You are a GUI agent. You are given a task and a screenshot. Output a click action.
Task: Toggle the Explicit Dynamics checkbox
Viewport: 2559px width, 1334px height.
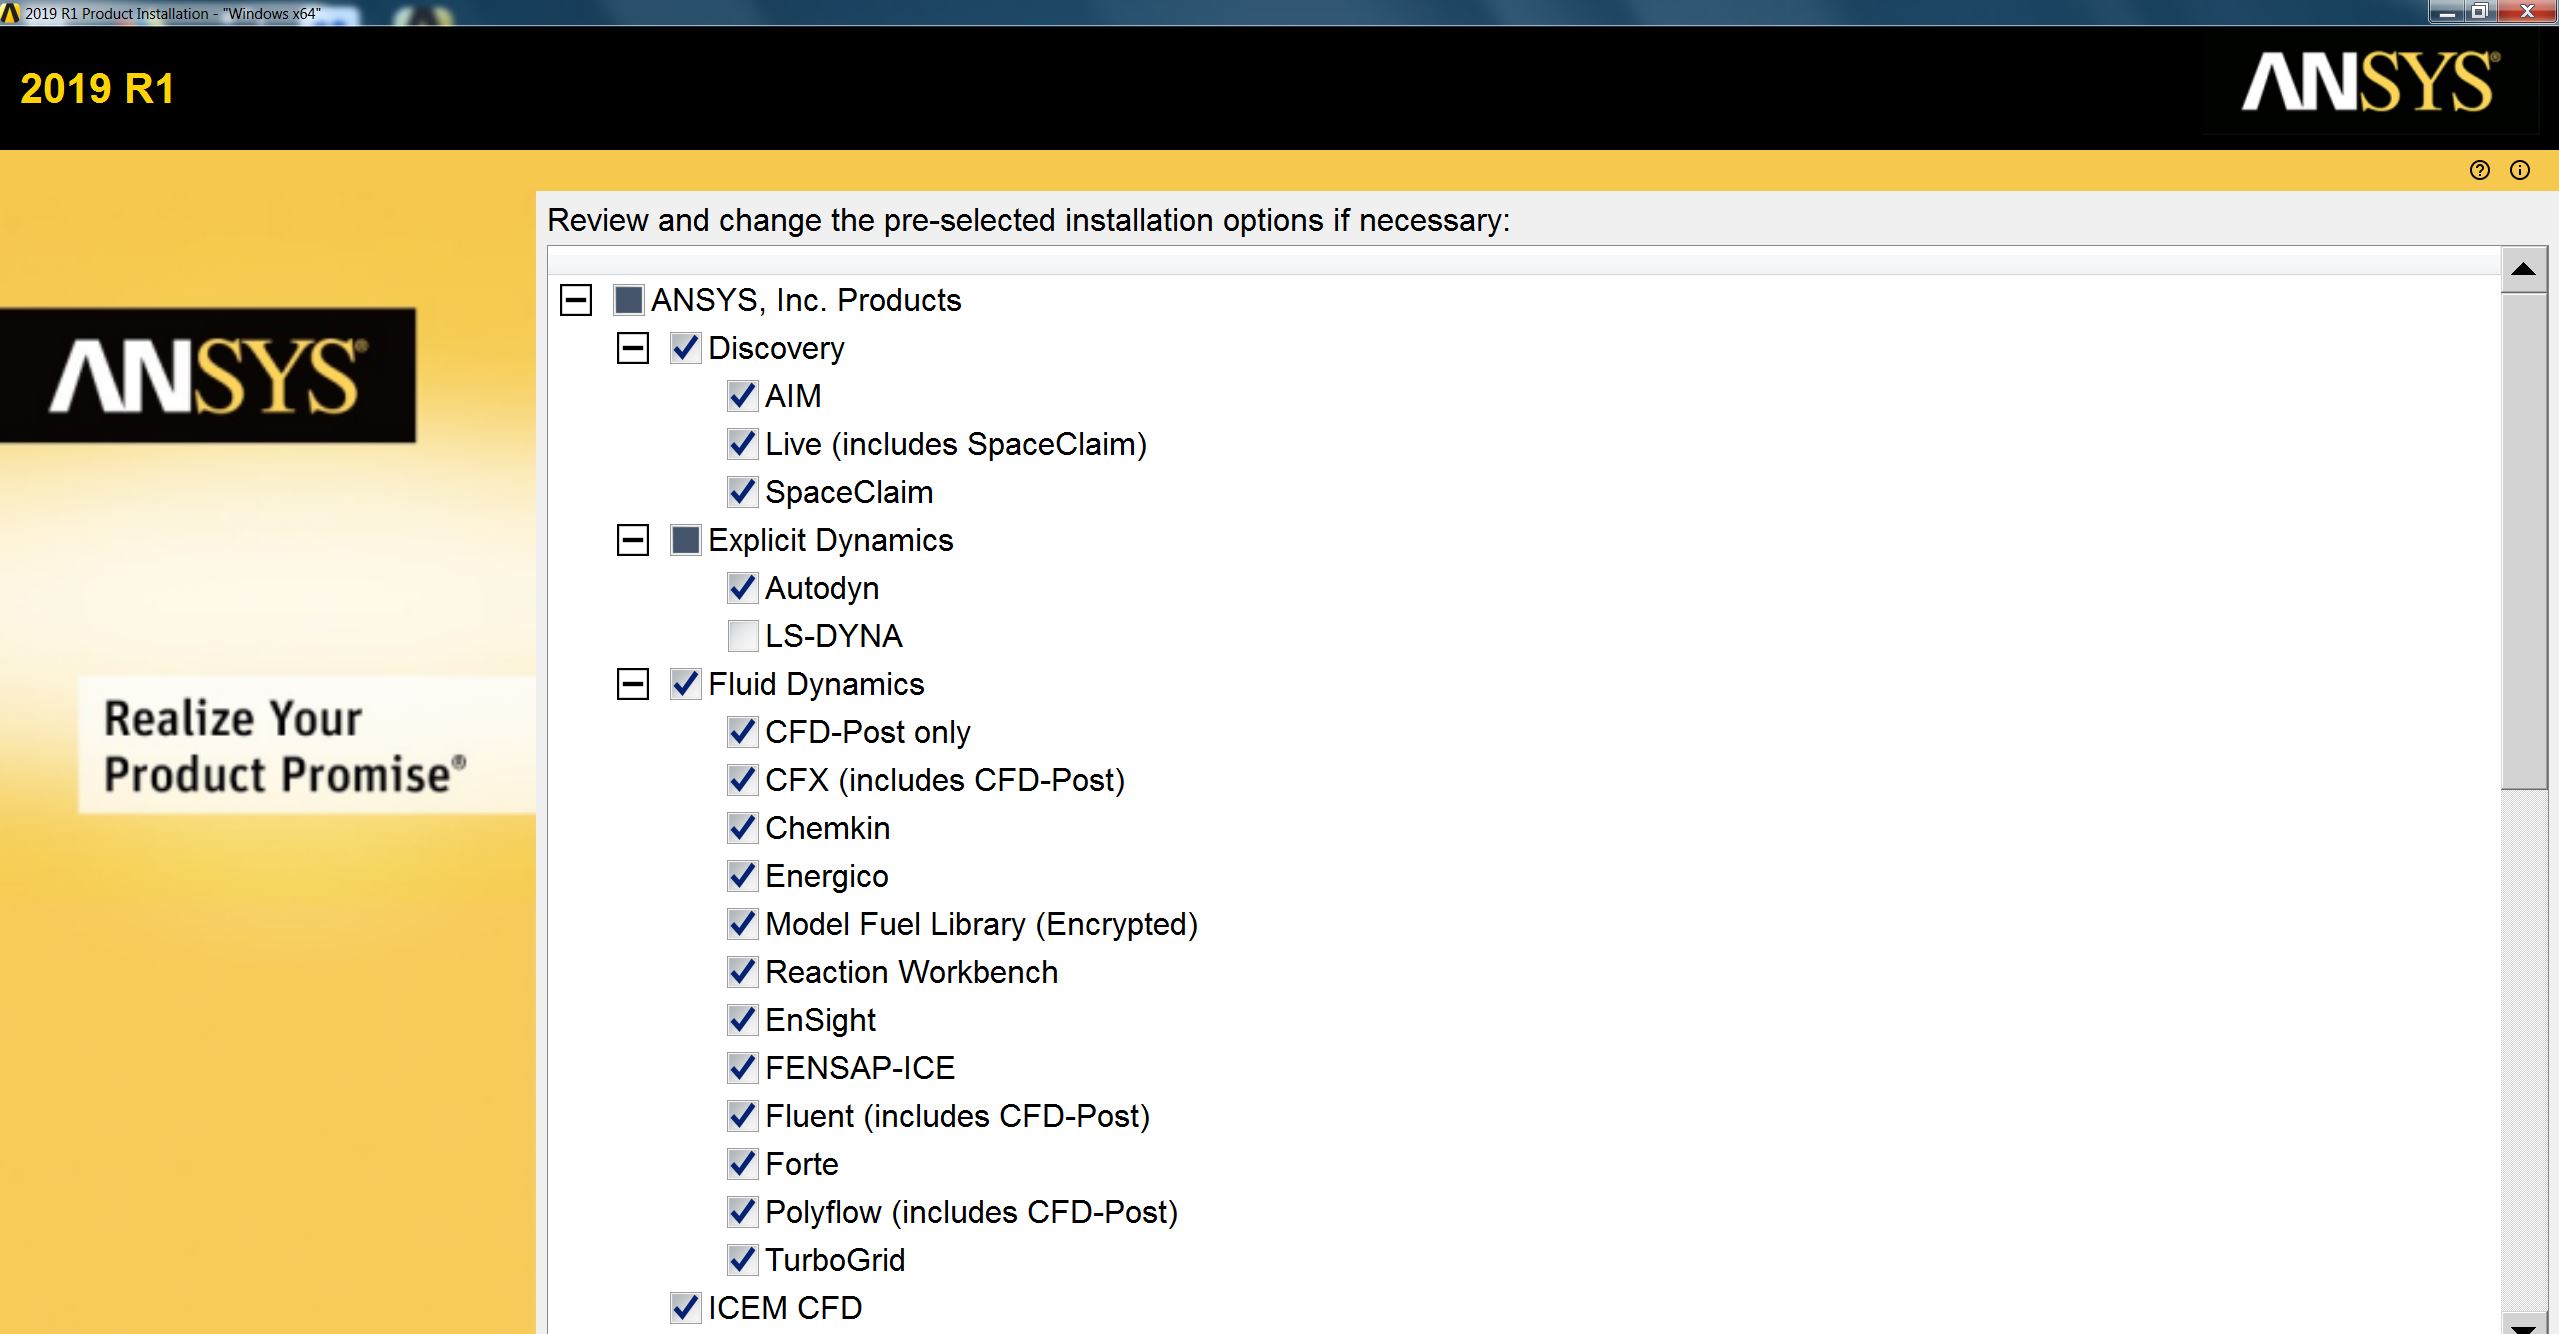[685, 540]
